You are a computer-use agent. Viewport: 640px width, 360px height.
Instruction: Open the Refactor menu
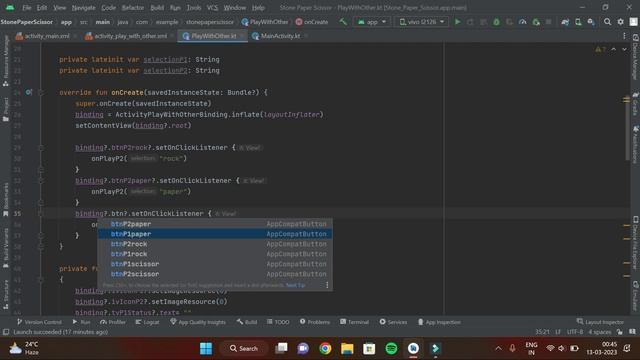[x=133, y=7]
